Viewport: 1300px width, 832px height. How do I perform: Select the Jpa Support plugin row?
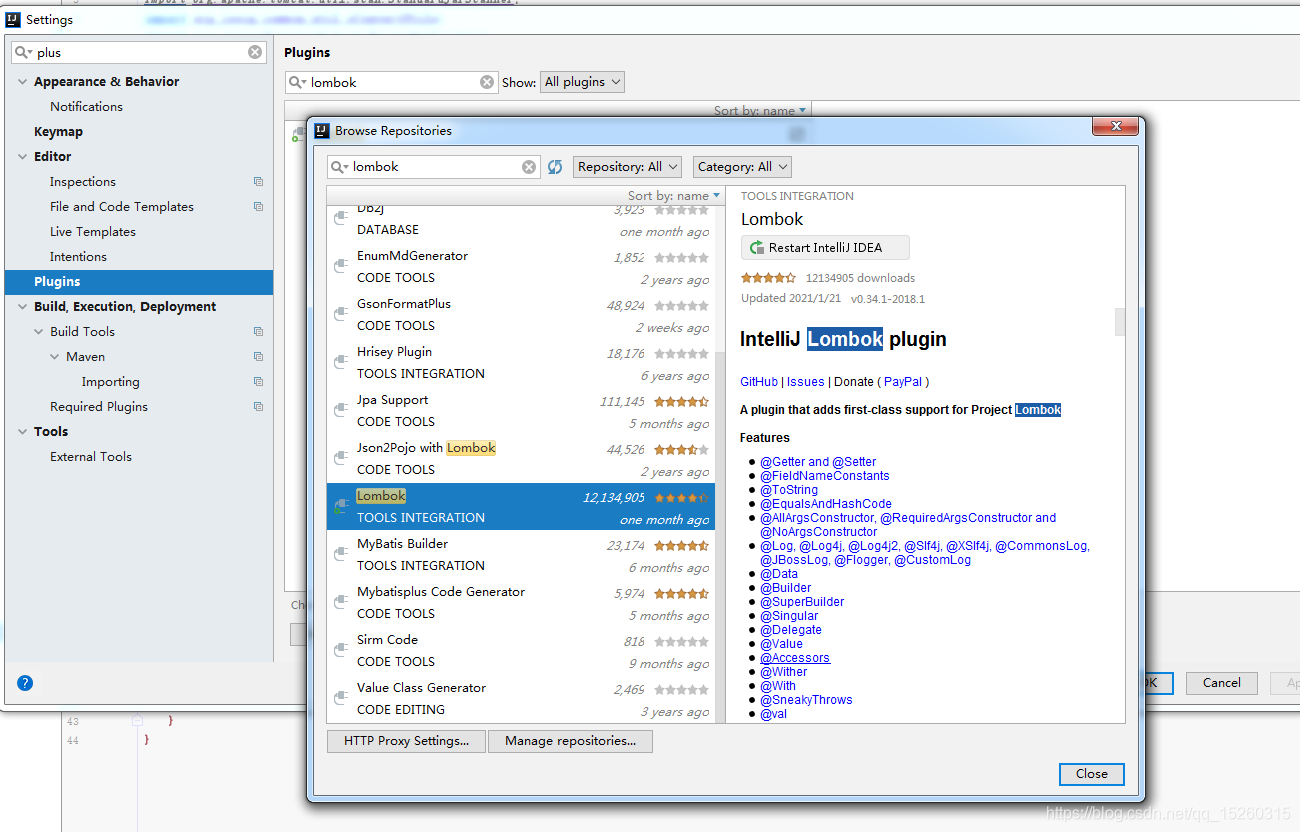click(x=521, y=411)
